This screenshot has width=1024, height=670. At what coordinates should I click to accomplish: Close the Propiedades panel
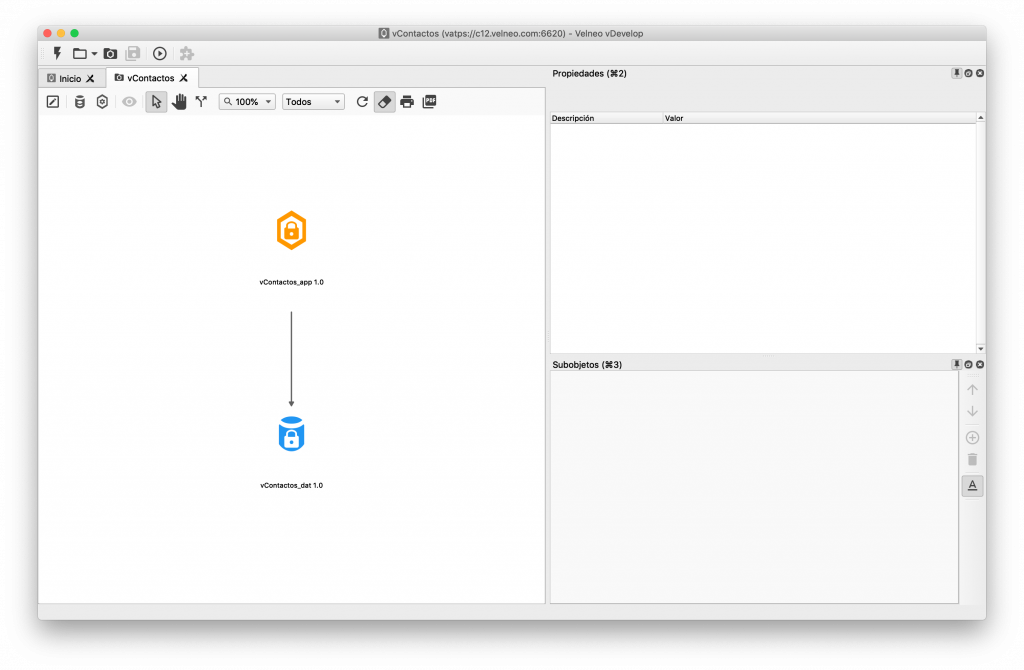tap(980, 73)
